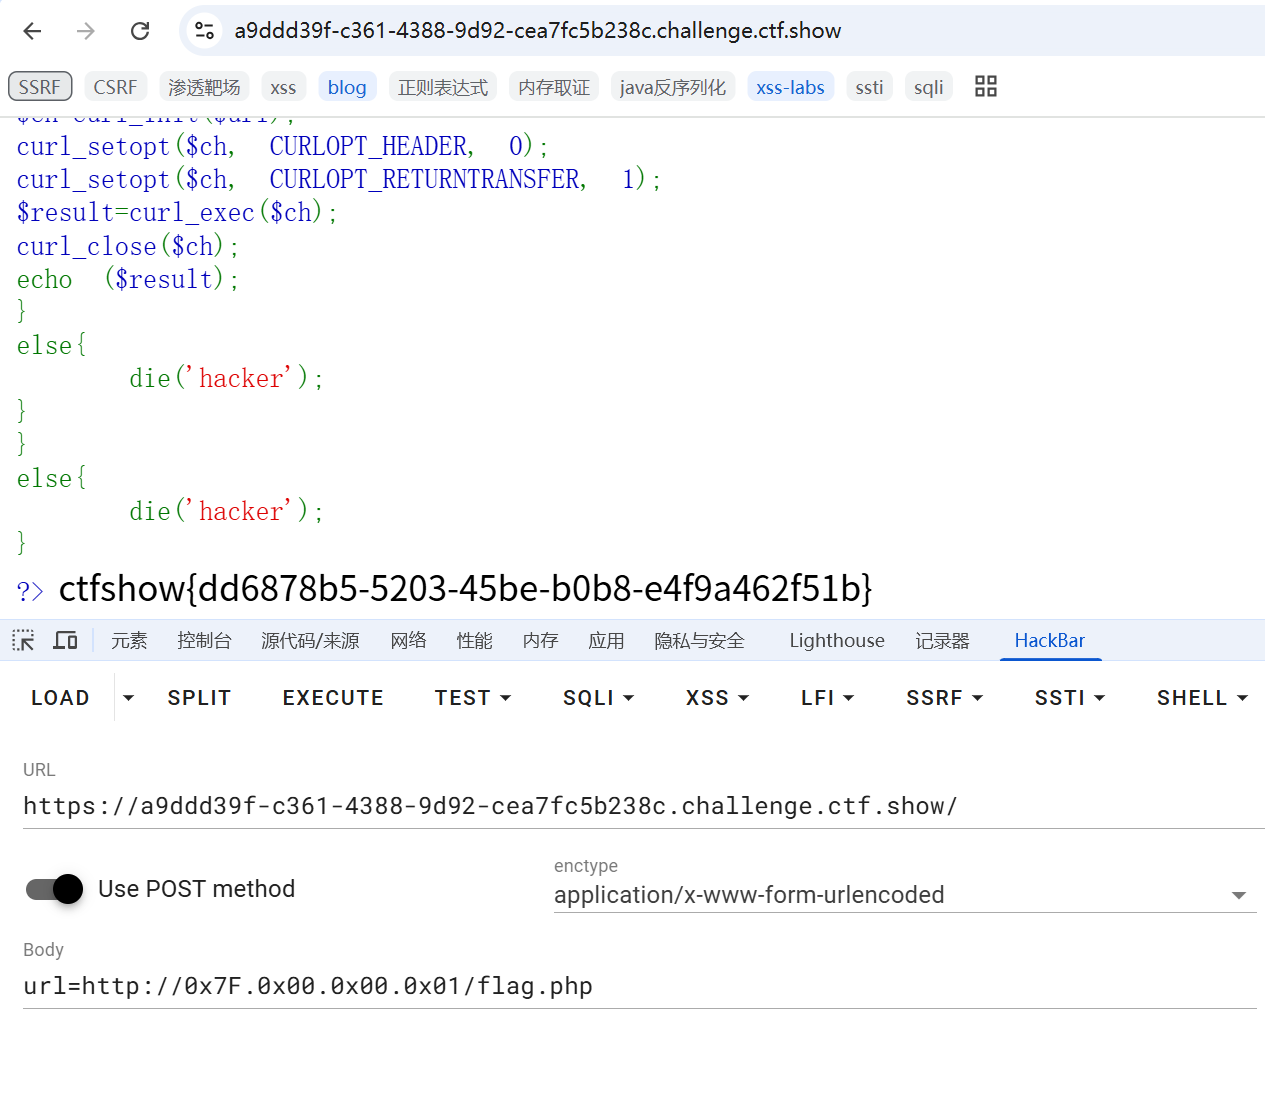Click the curl_close($ch); code line

tap(127, 246)
